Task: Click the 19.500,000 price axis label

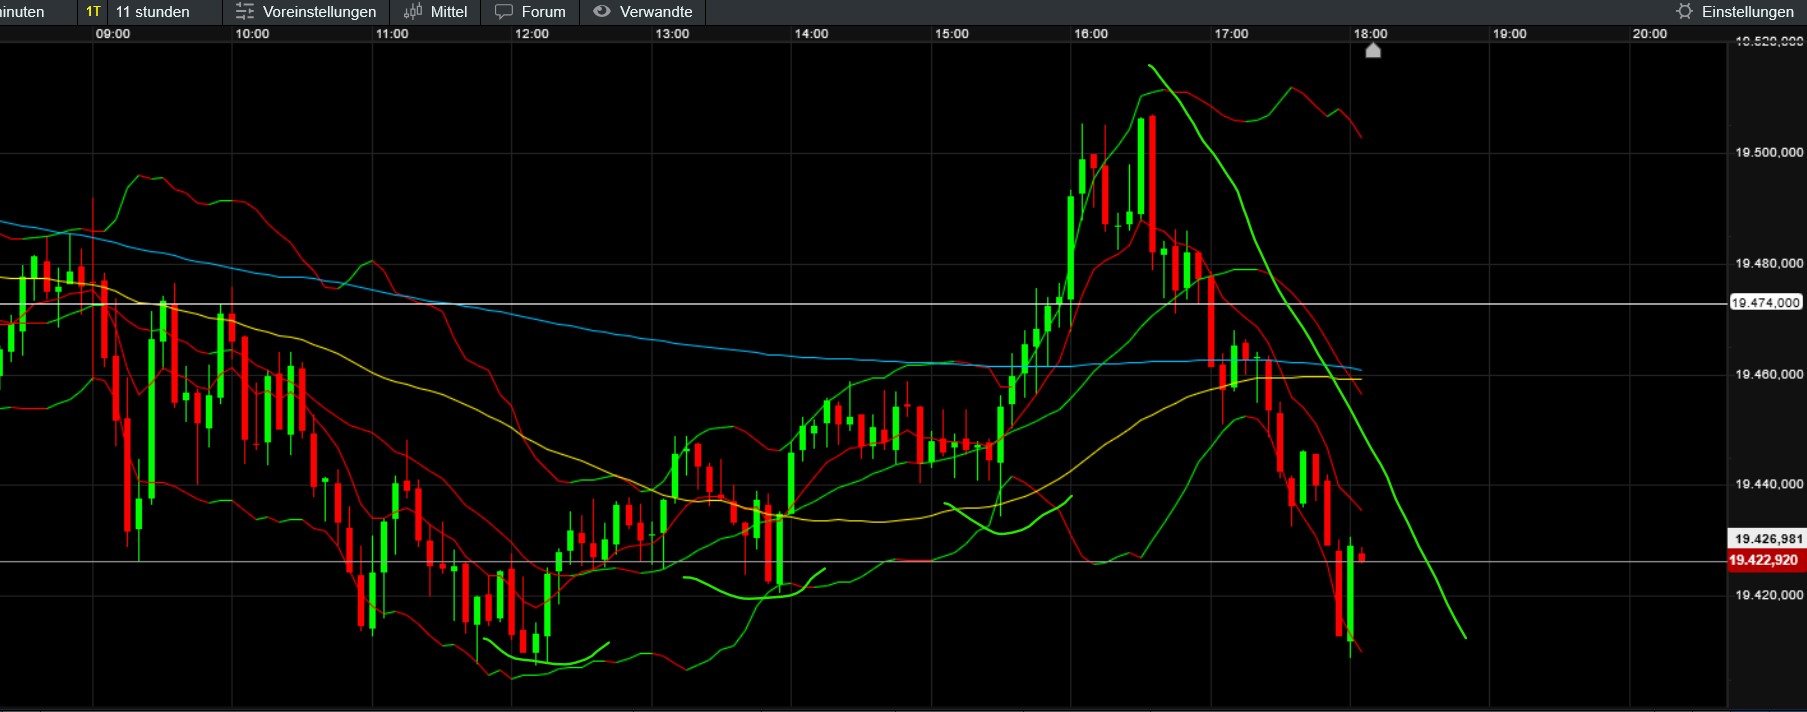Action: click(x=1769, y=153)
